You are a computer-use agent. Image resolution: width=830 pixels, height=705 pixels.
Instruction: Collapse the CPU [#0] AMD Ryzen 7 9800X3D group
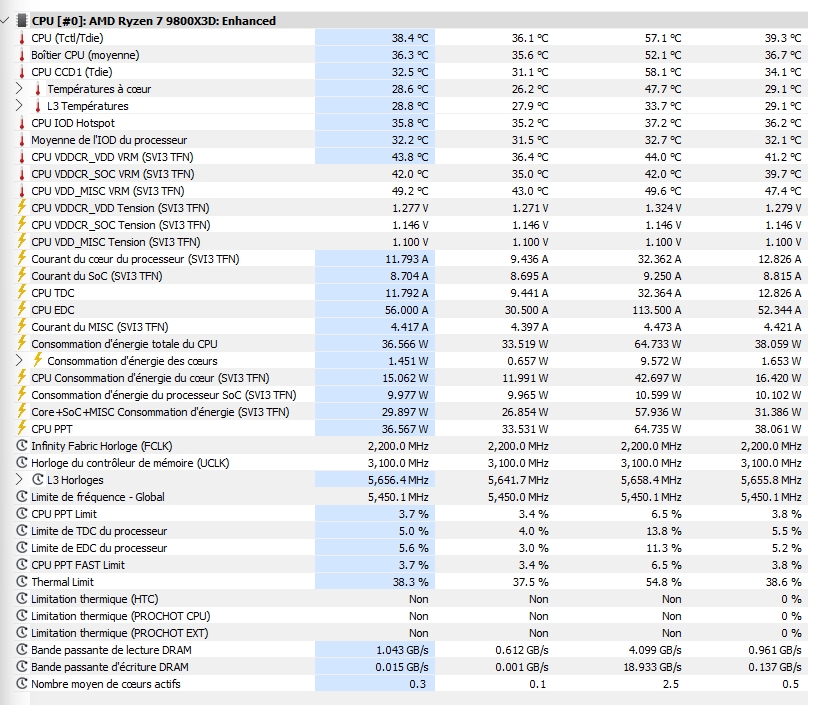click(5, 21)
